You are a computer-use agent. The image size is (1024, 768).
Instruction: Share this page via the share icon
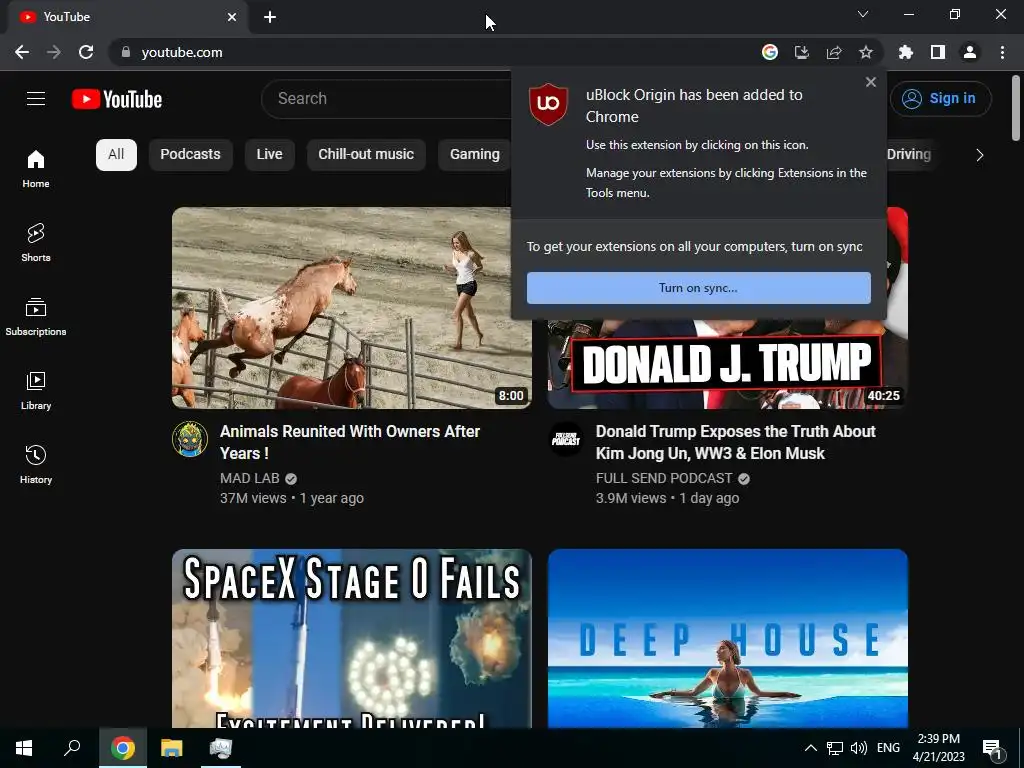pos(834,52)
